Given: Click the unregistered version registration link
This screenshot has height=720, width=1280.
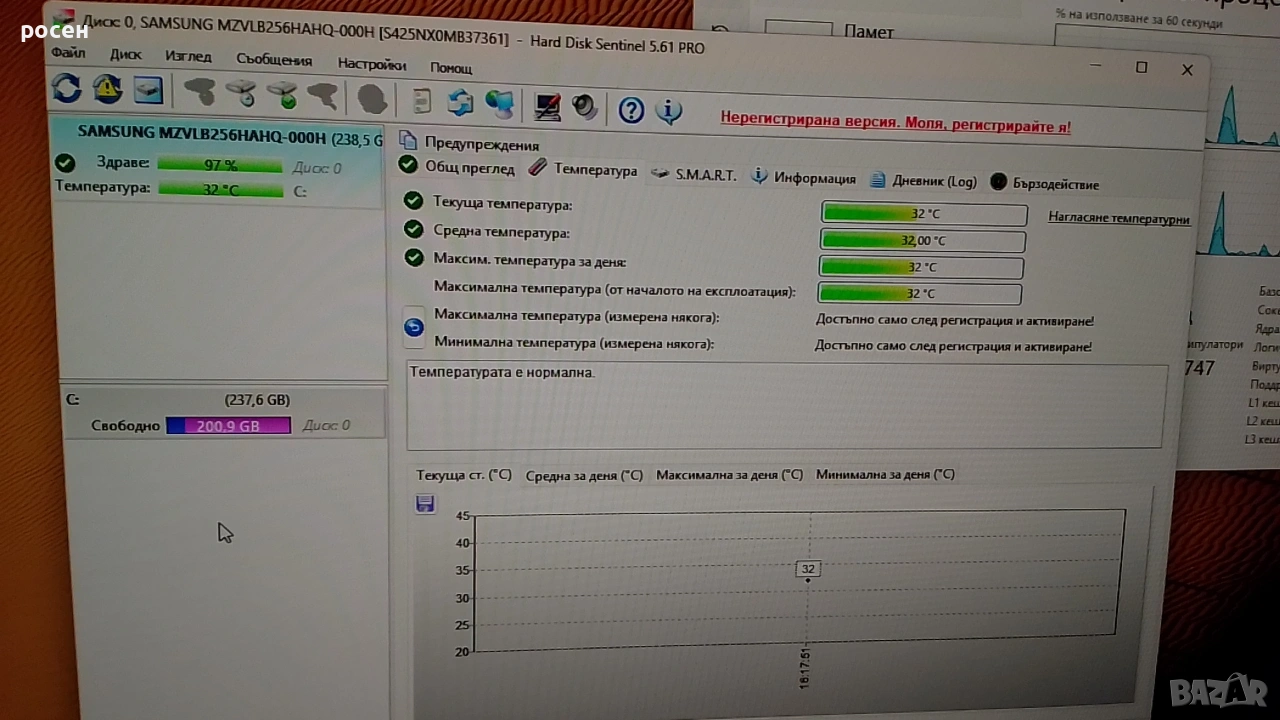Looking at the screenshot, I should pyautogui.click(x=895, y=126).
